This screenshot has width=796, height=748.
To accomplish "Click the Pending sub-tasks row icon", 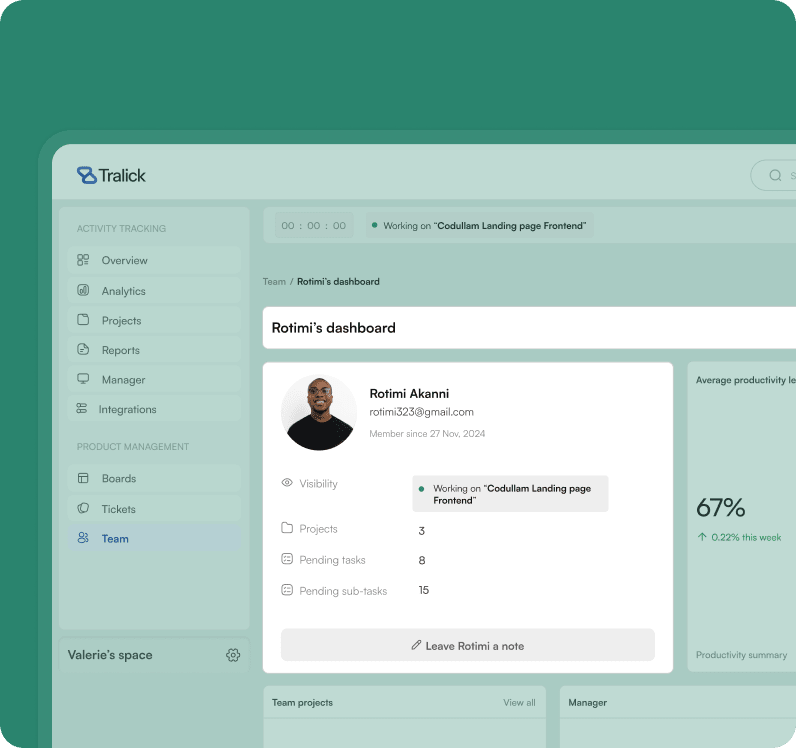I will click(x=287, y=590).
